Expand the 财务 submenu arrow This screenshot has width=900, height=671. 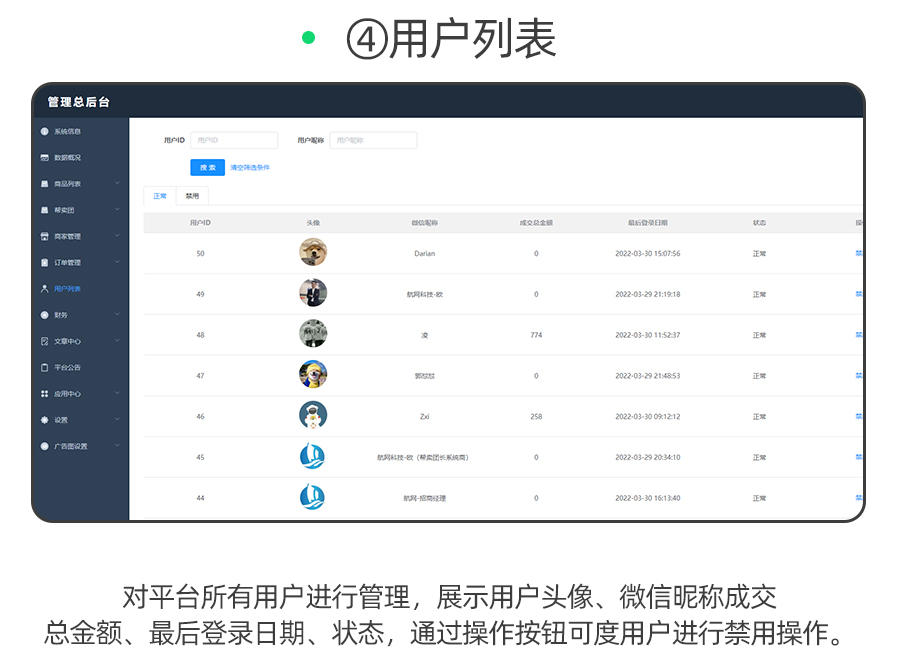point(117,315)
